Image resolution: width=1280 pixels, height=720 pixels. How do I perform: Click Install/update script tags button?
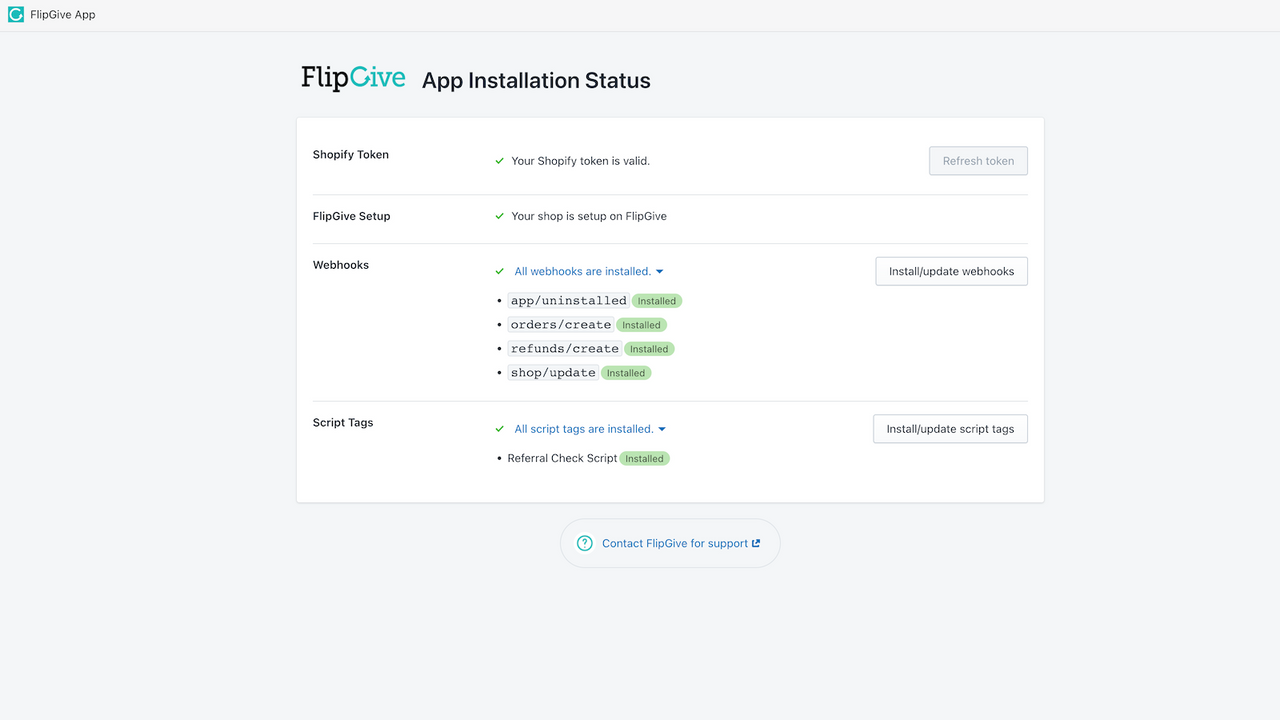(950, 429)
